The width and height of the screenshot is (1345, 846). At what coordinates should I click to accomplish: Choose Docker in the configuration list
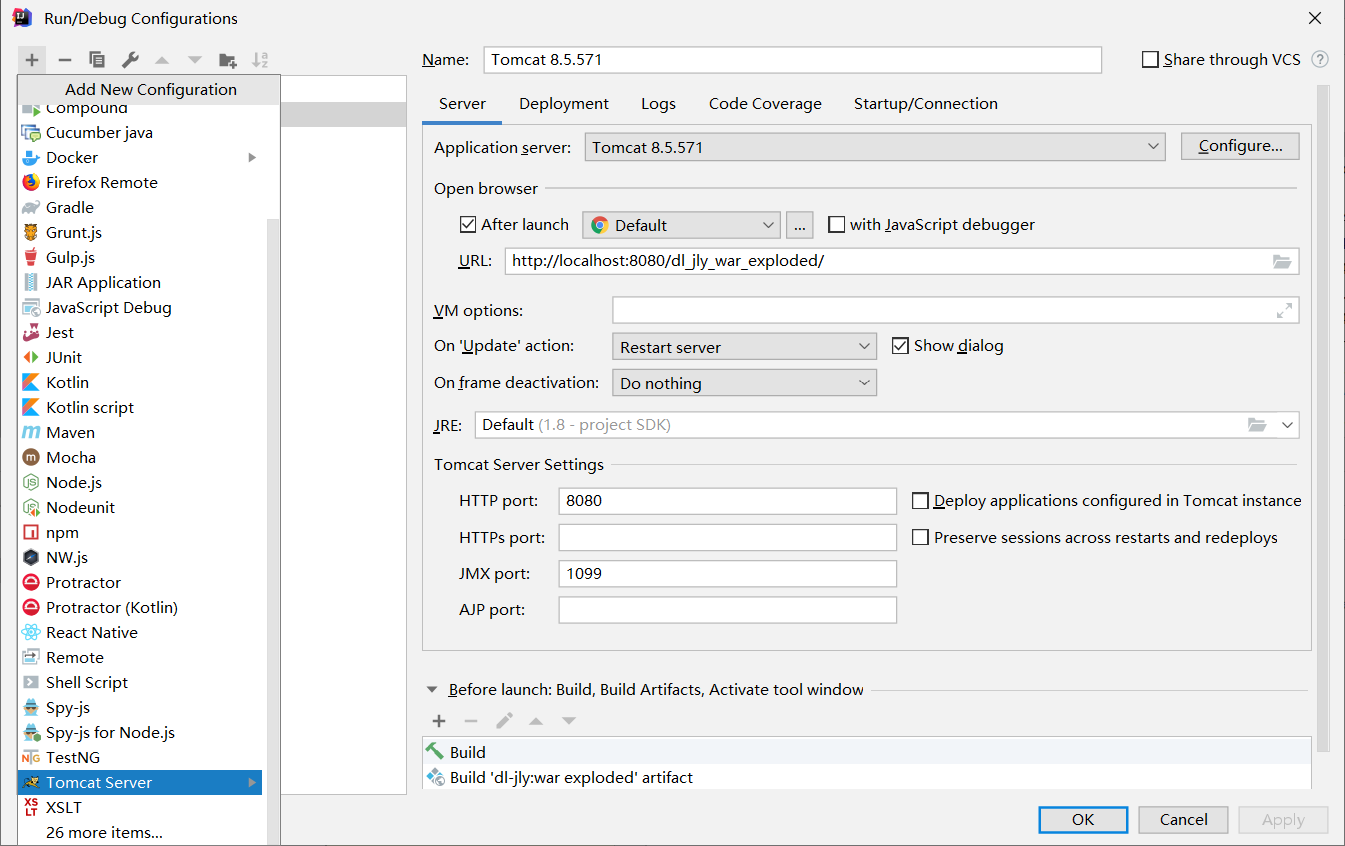pyautogui.click(x=140, y=157)
